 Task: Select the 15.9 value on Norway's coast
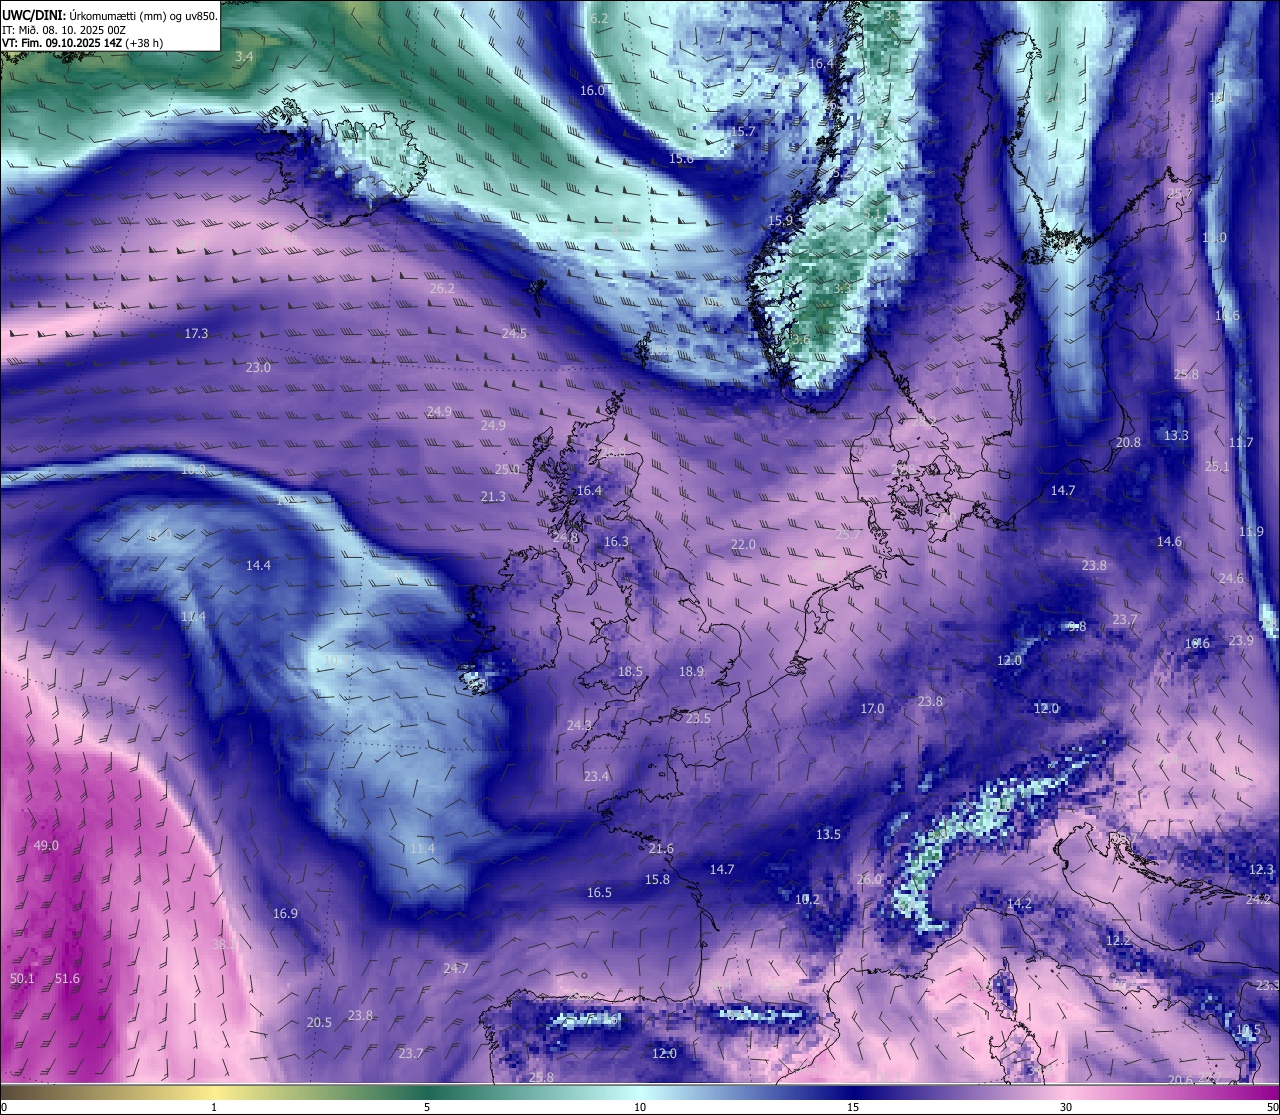tap(780, 220)
